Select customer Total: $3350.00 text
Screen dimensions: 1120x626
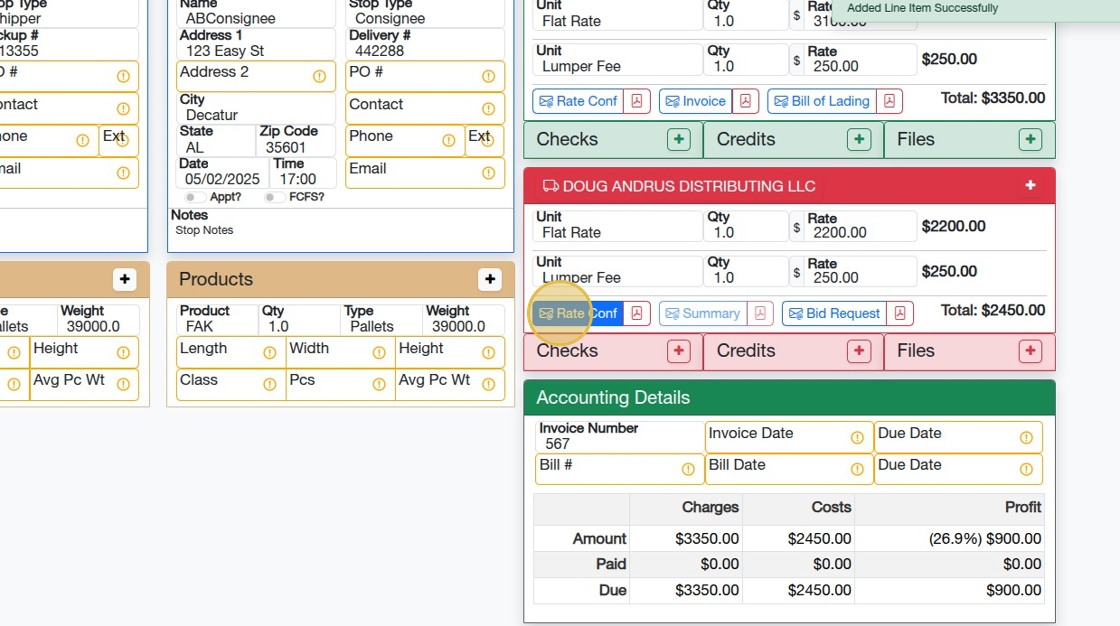993,98
